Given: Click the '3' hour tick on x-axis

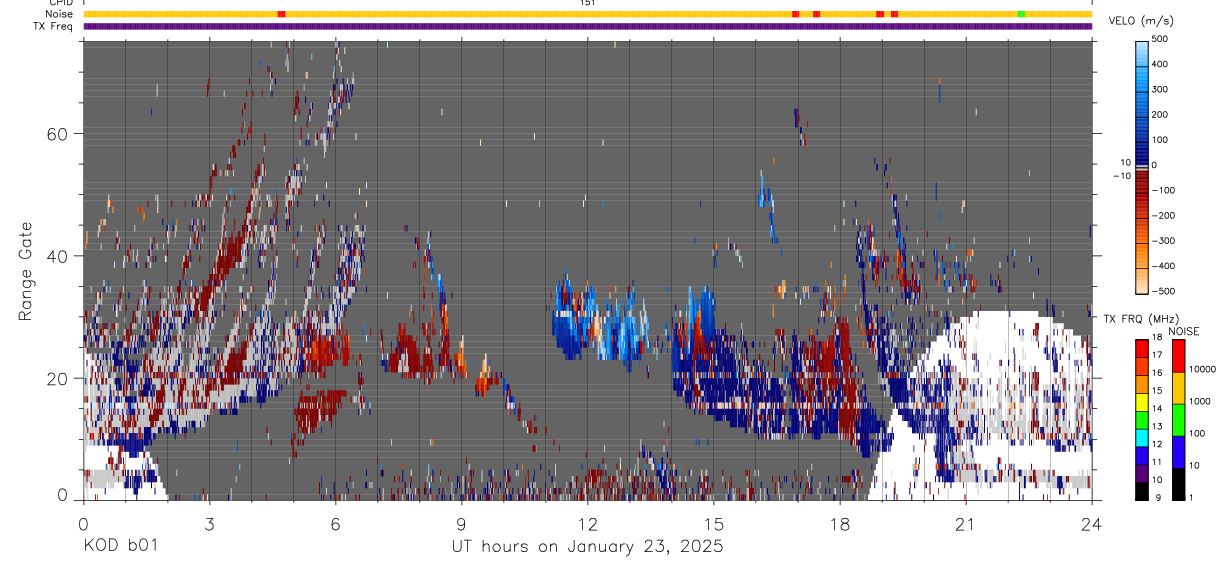Looking at the screenshot, I should (209, 523).
